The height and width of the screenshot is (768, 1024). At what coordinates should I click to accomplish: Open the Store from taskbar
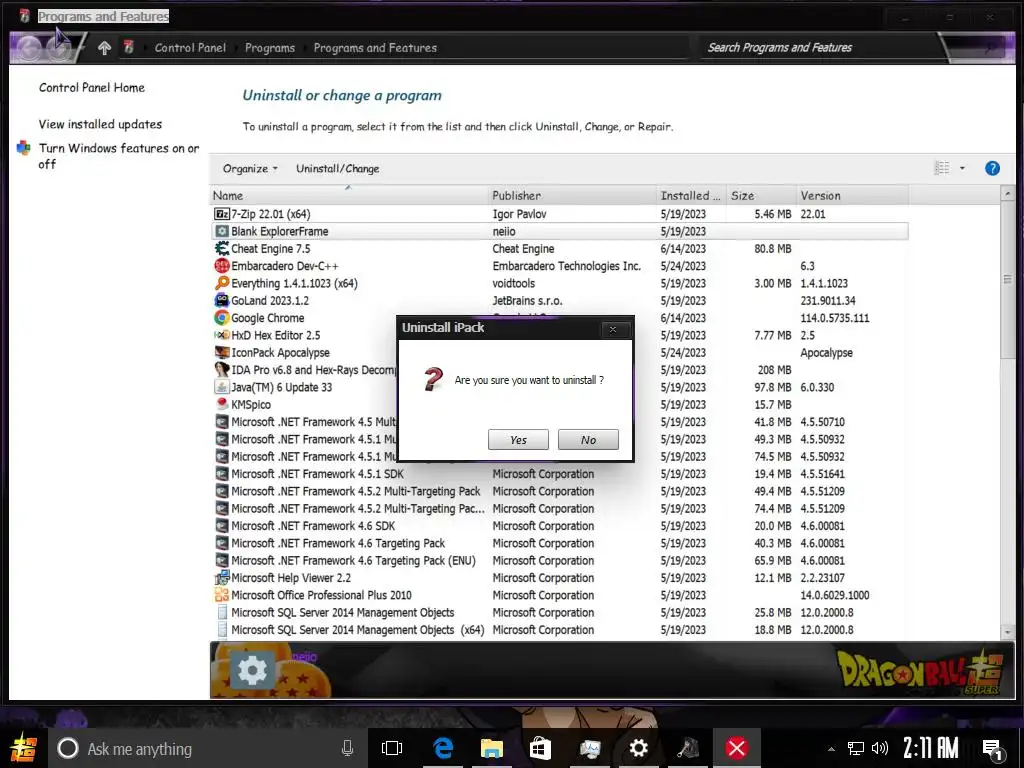(x=540, y=748)
